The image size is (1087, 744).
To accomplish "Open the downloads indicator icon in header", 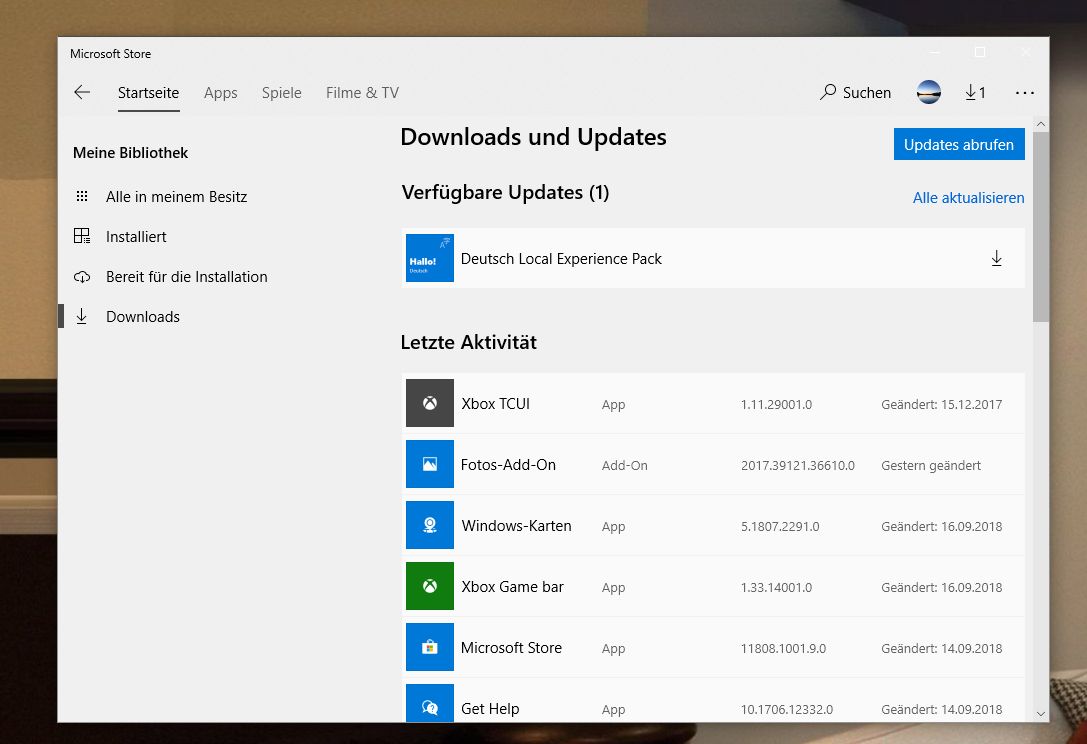I will tap(975, 92).
